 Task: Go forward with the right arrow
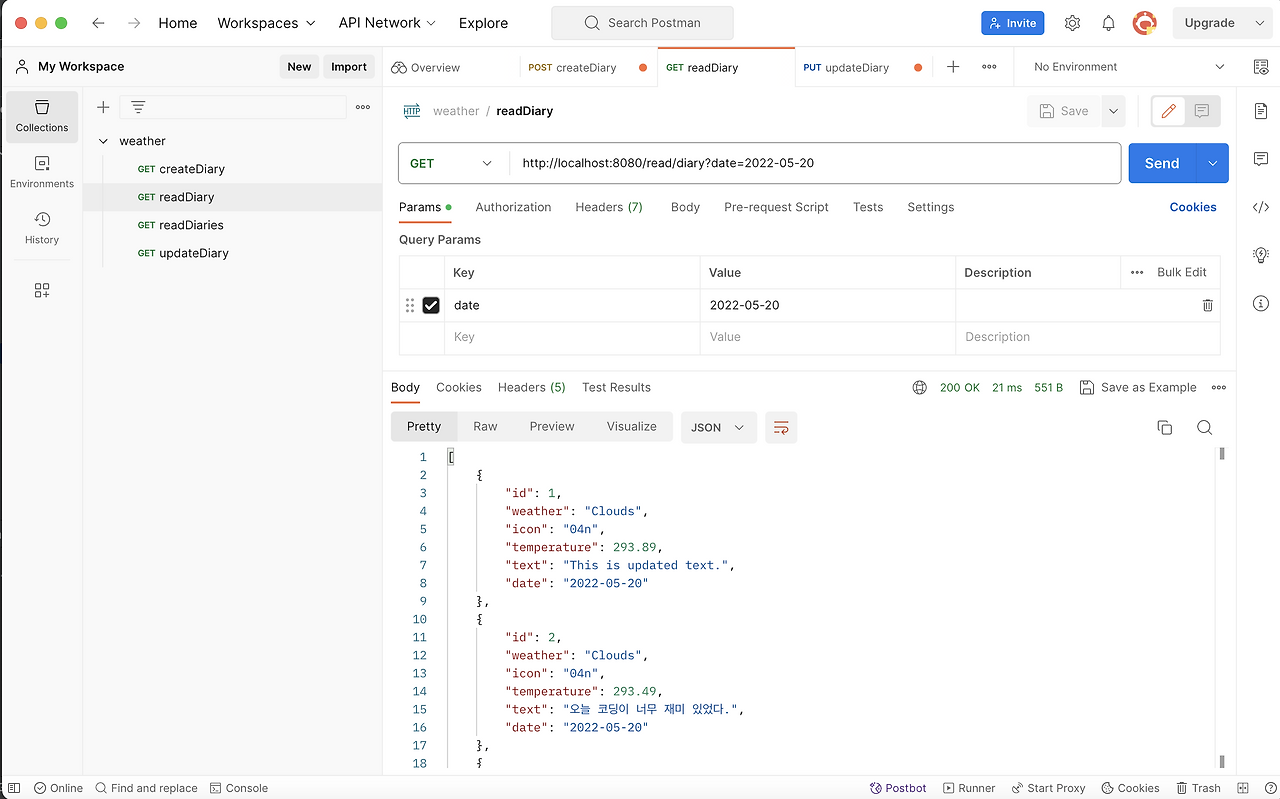coord(134,23)
